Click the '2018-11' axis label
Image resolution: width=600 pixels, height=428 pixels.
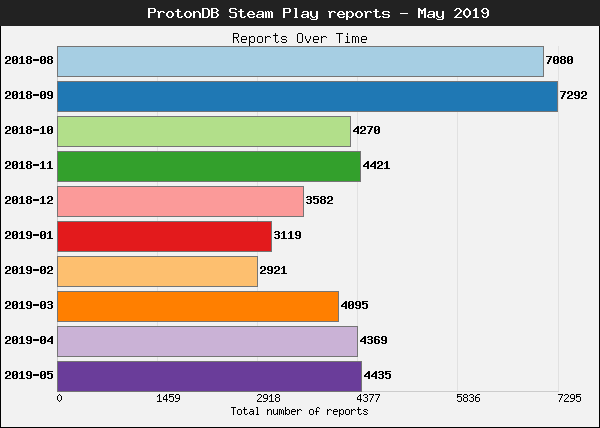[x=29, y=165]
